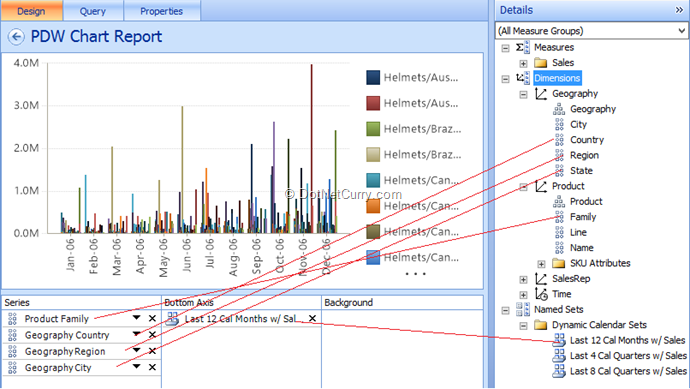Remove Geography City from Series
Viewport: 690px width, 389px height.
pos(152,367)
